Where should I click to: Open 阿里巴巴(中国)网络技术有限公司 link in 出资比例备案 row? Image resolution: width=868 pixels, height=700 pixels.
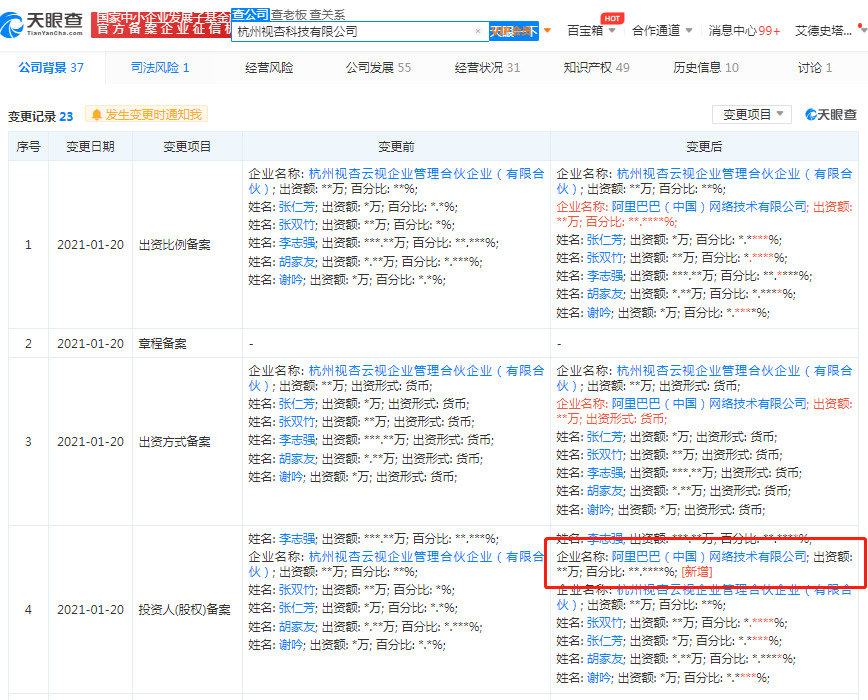click(709, 206)
